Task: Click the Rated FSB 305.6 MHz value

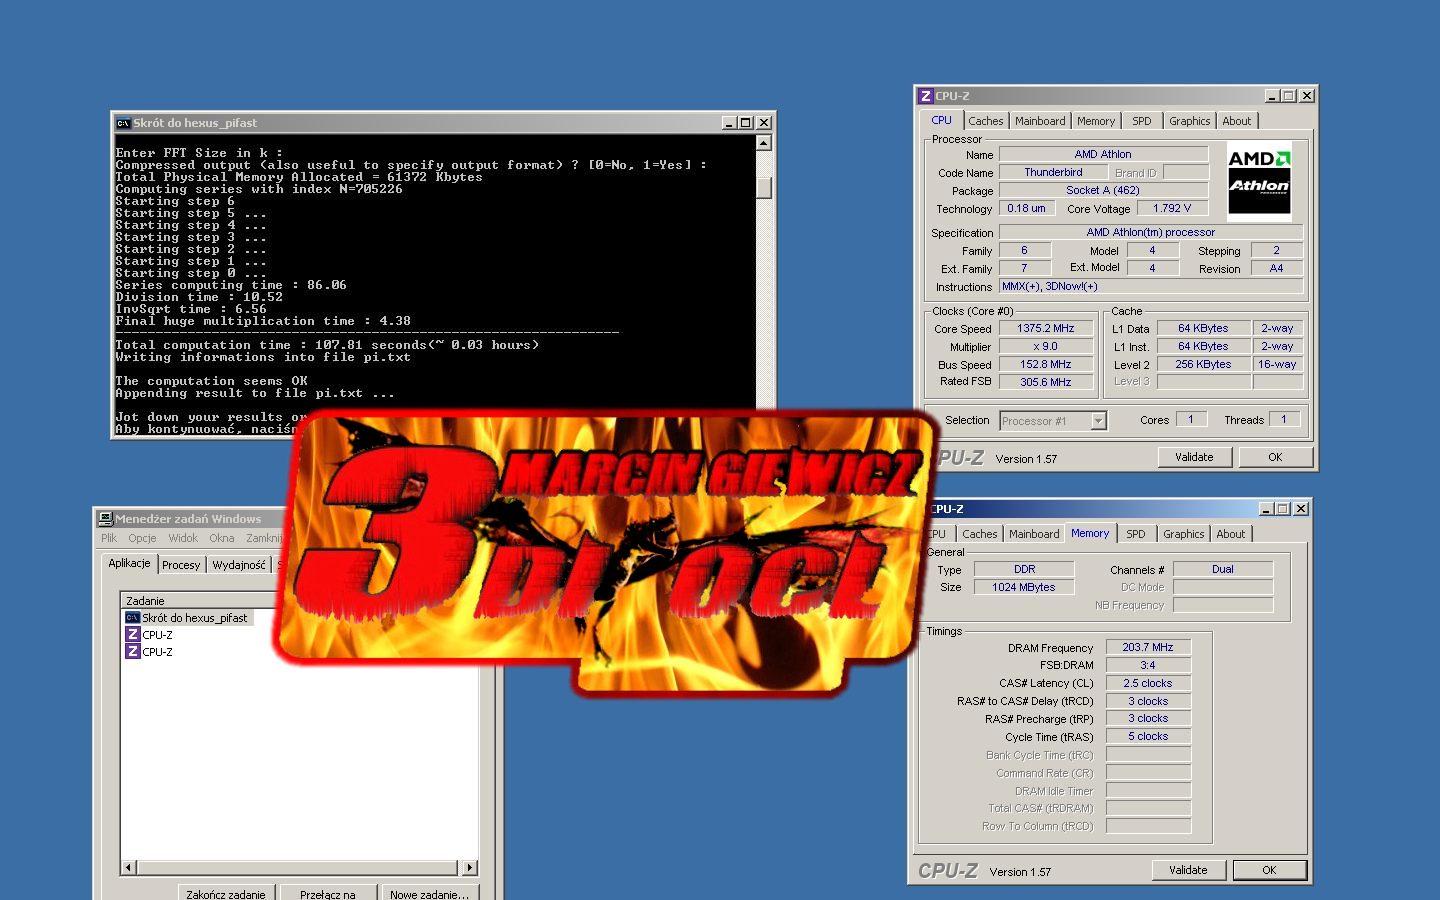Action: (x=1046, y=382)
